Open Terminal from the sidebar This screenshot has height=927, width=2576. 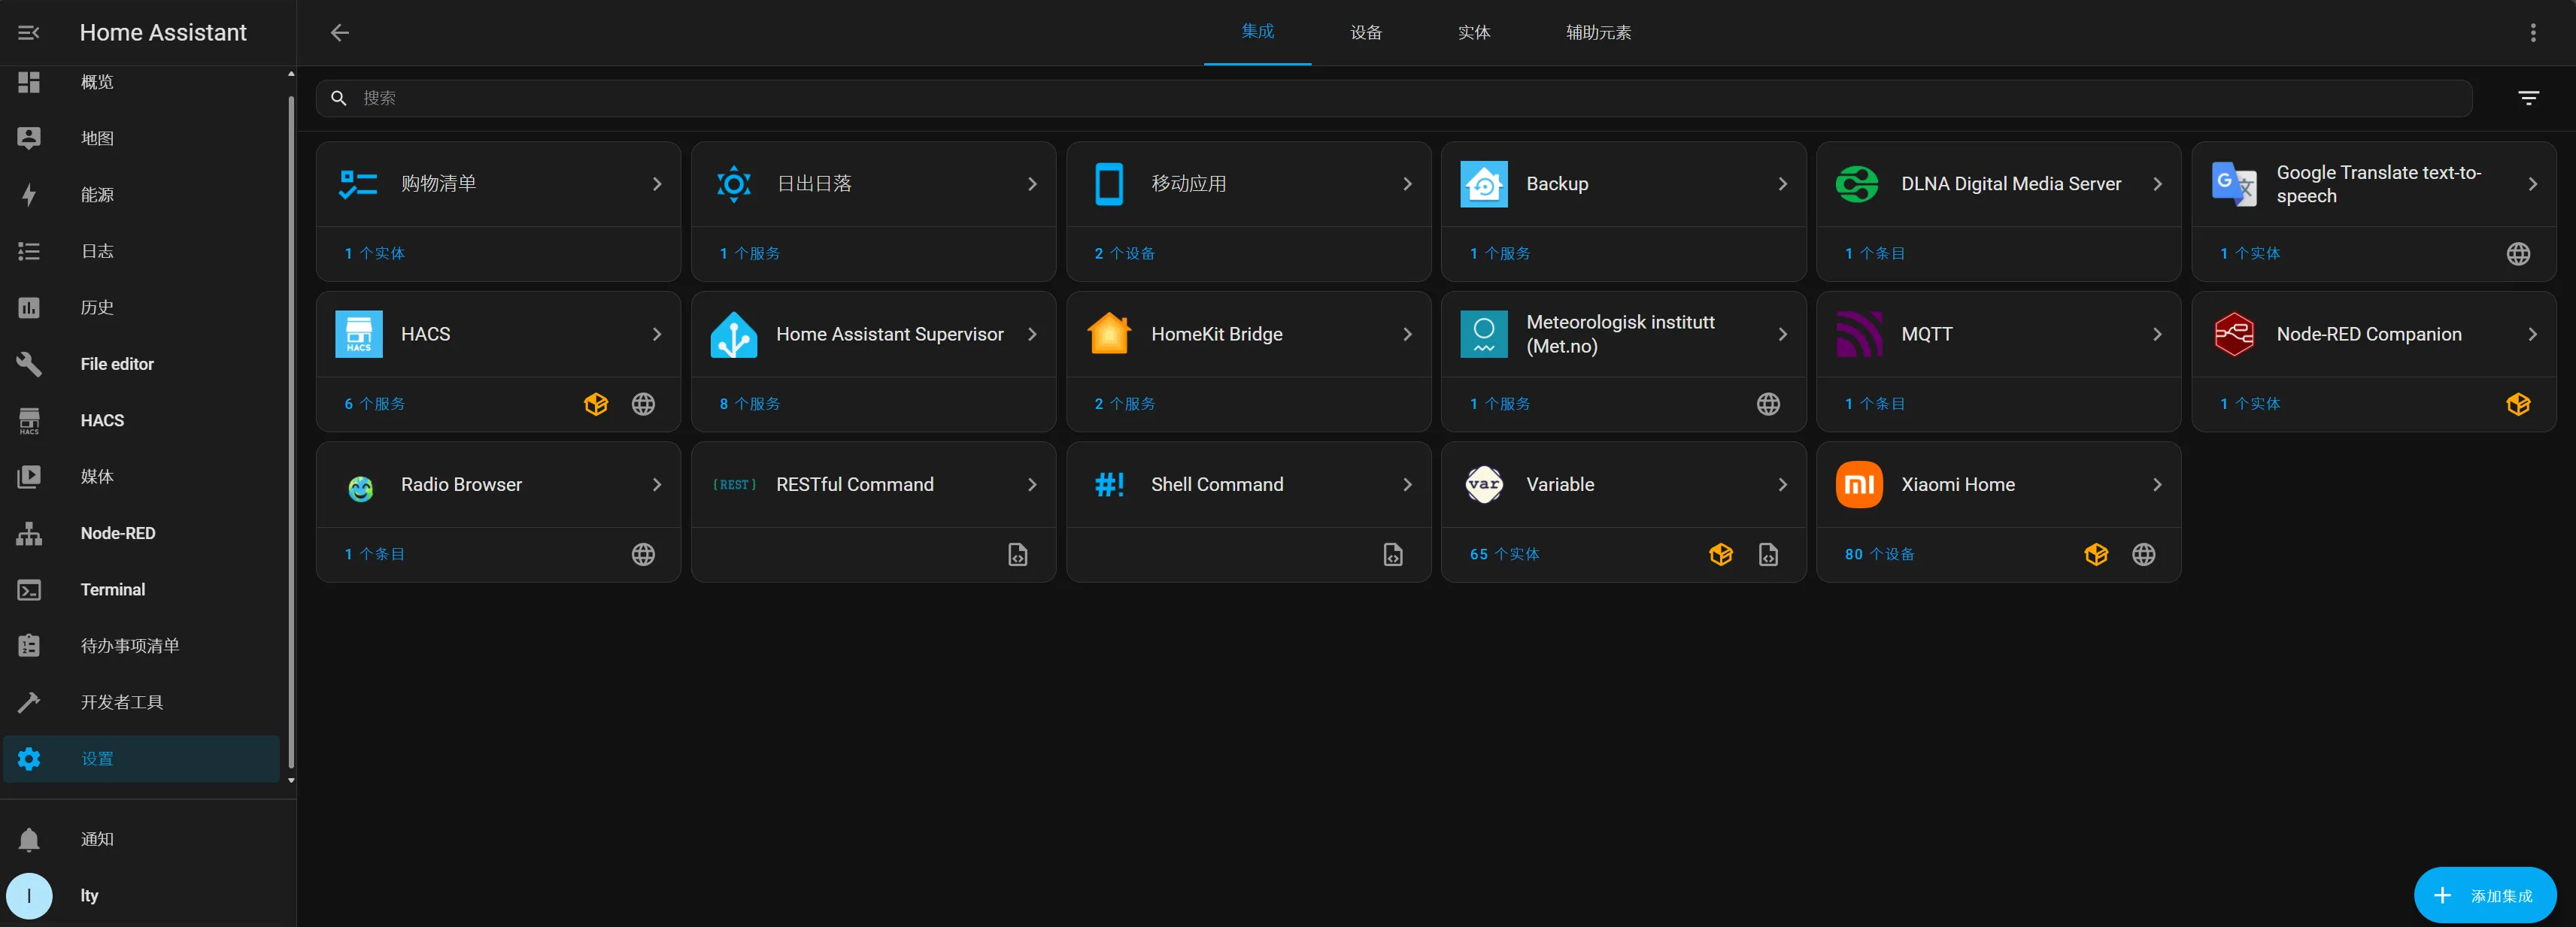point(113,590)
